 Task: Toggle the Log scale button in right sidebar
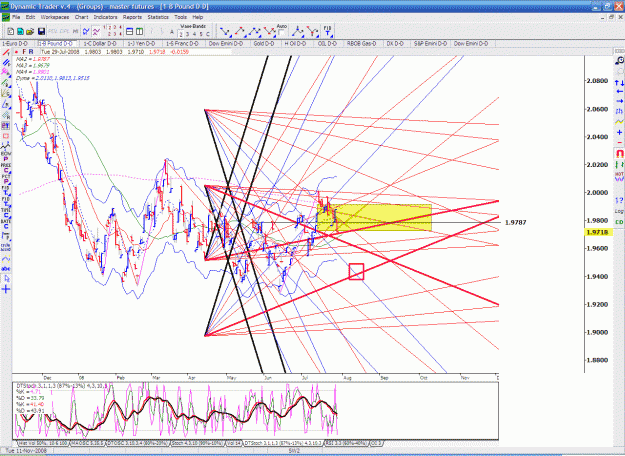click(619, 211)
